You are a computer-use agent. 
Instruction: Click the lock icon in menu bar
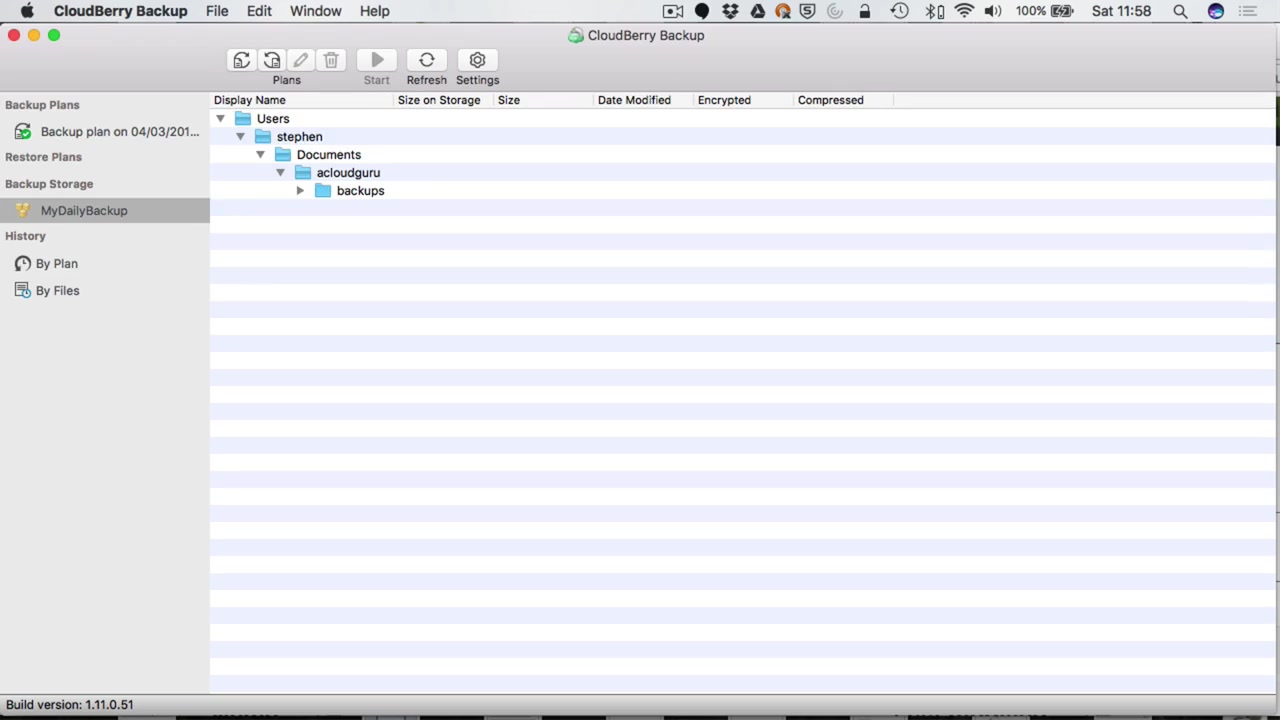(865, 11)
